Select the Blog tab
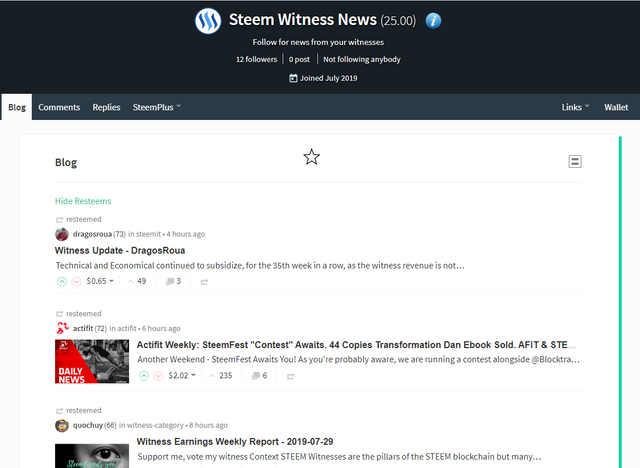 click(17, 107)
